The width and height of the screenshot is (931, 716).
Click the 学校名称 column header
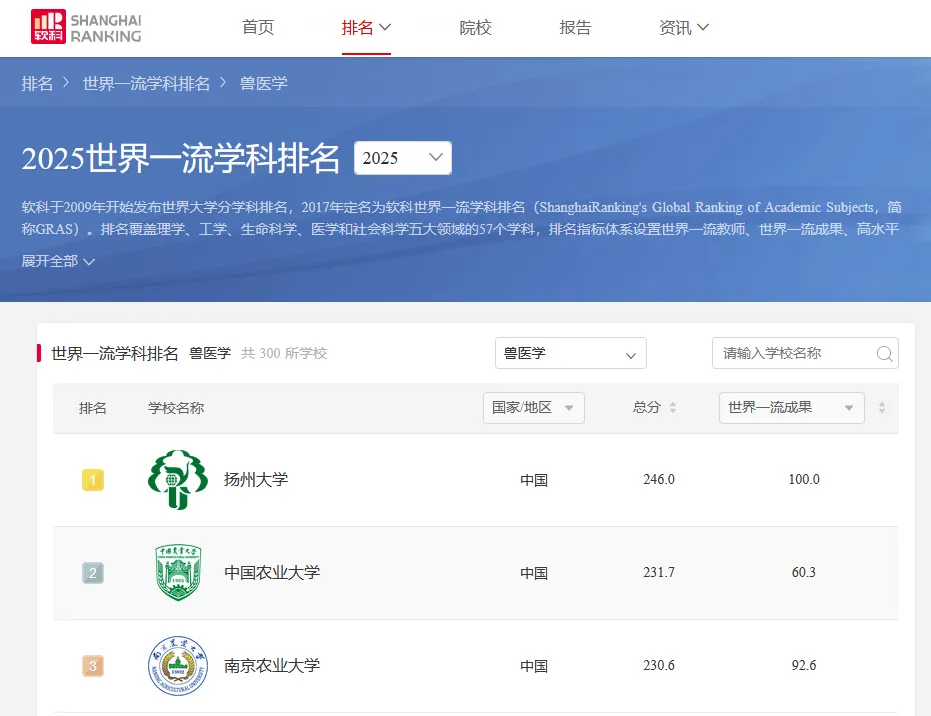click(x=176, y=408)
